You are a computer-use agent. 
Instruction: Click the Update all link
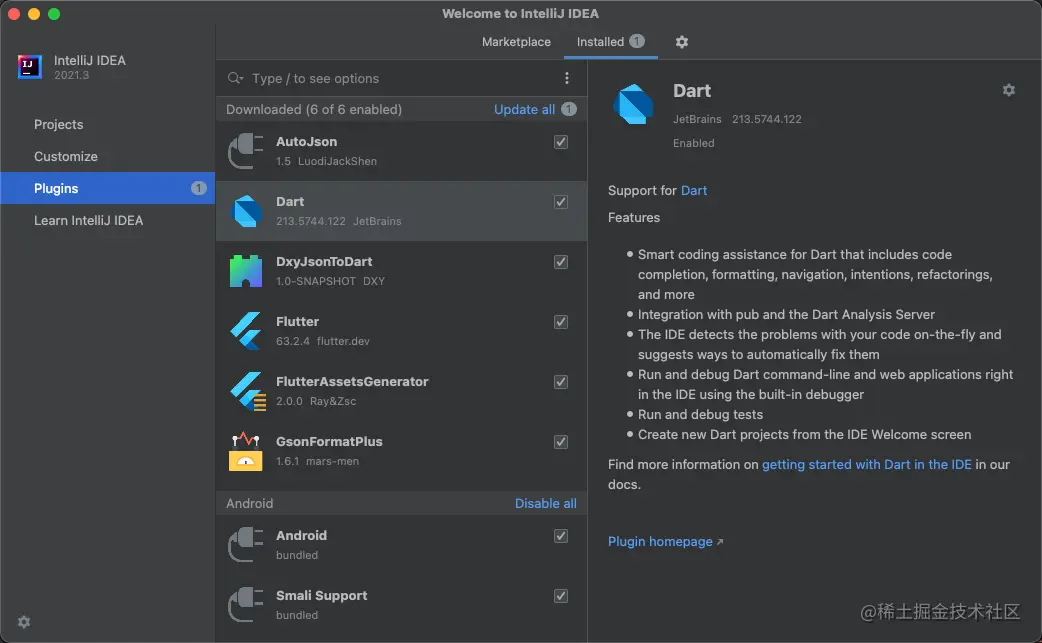click(x=524, y=109)
